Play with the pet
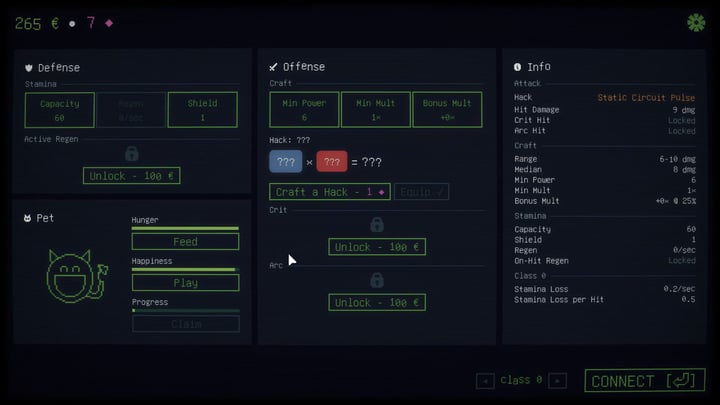This screenshot has height=405, width=720. click(x=186, y=283)
